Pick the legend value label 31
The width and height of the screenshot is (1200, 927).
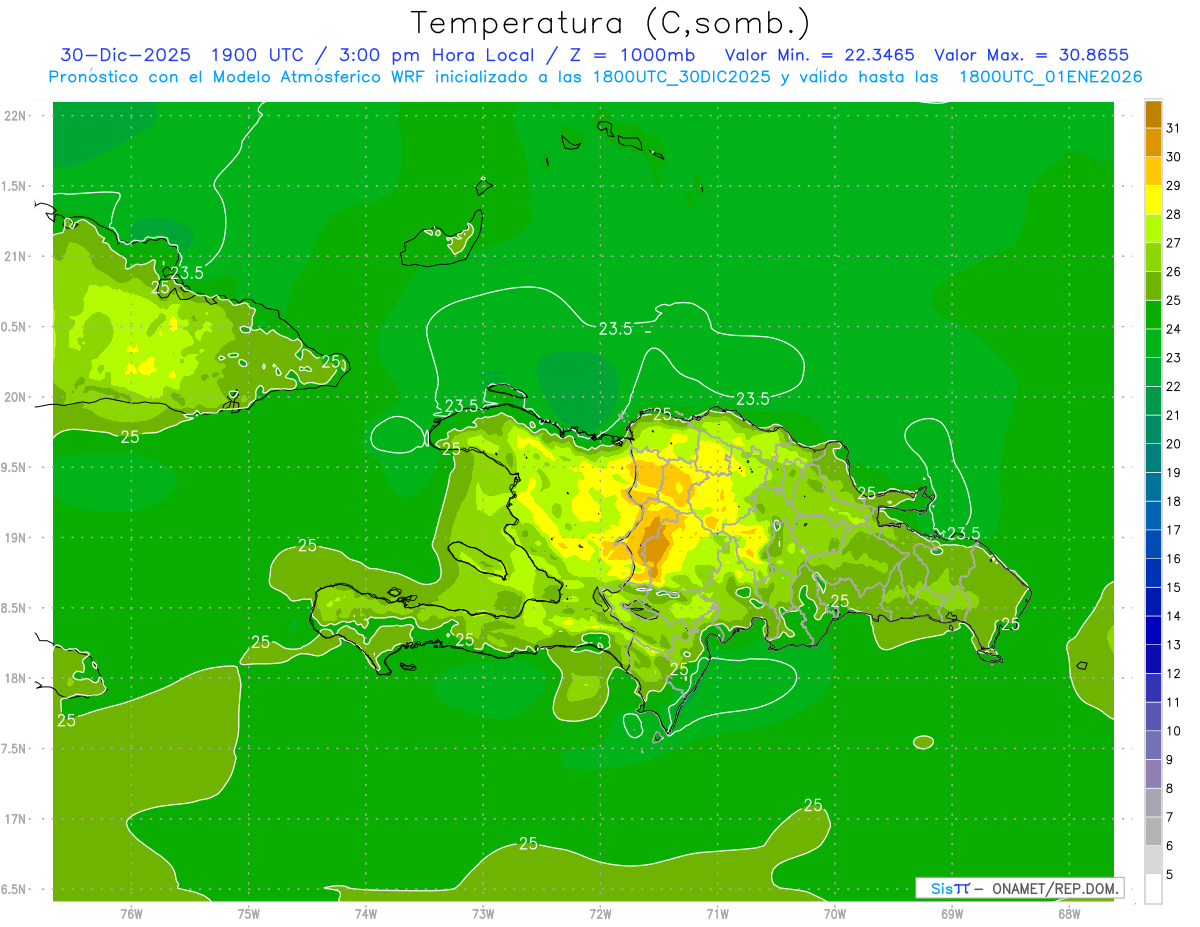coord(1173,128)
